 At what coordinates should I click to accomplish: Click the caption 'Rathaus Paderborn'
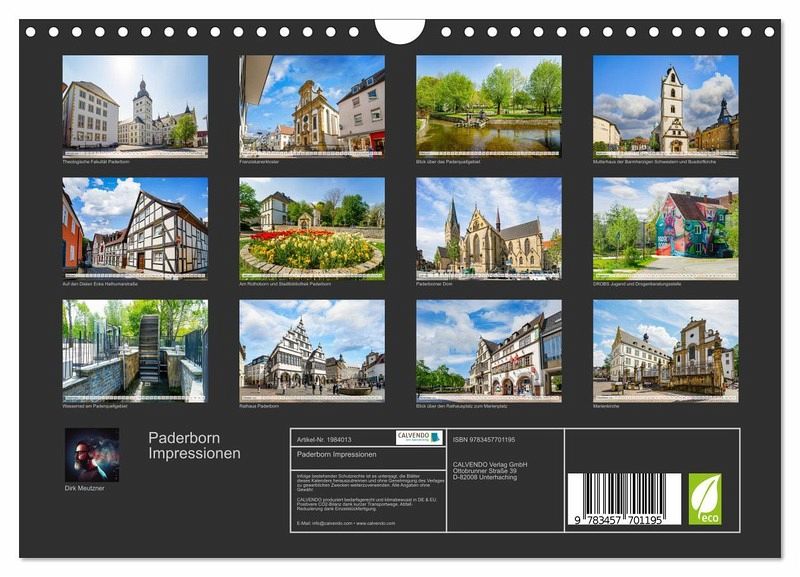259,406
